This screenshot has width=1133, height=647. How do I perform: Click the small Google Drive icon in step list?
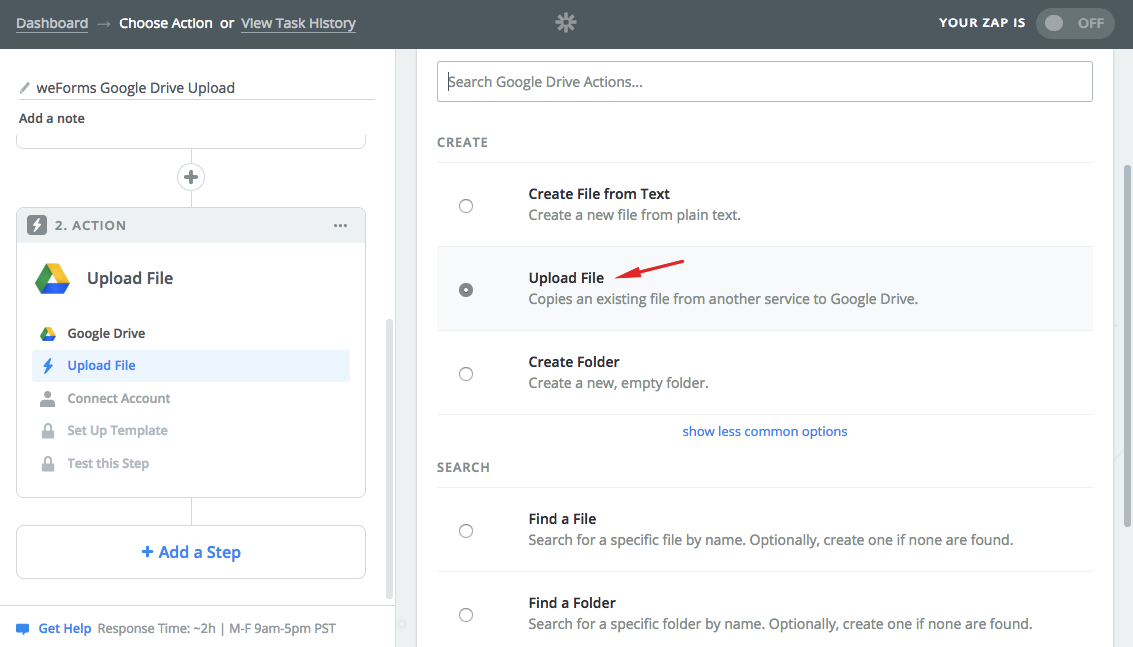pos(48,333)
